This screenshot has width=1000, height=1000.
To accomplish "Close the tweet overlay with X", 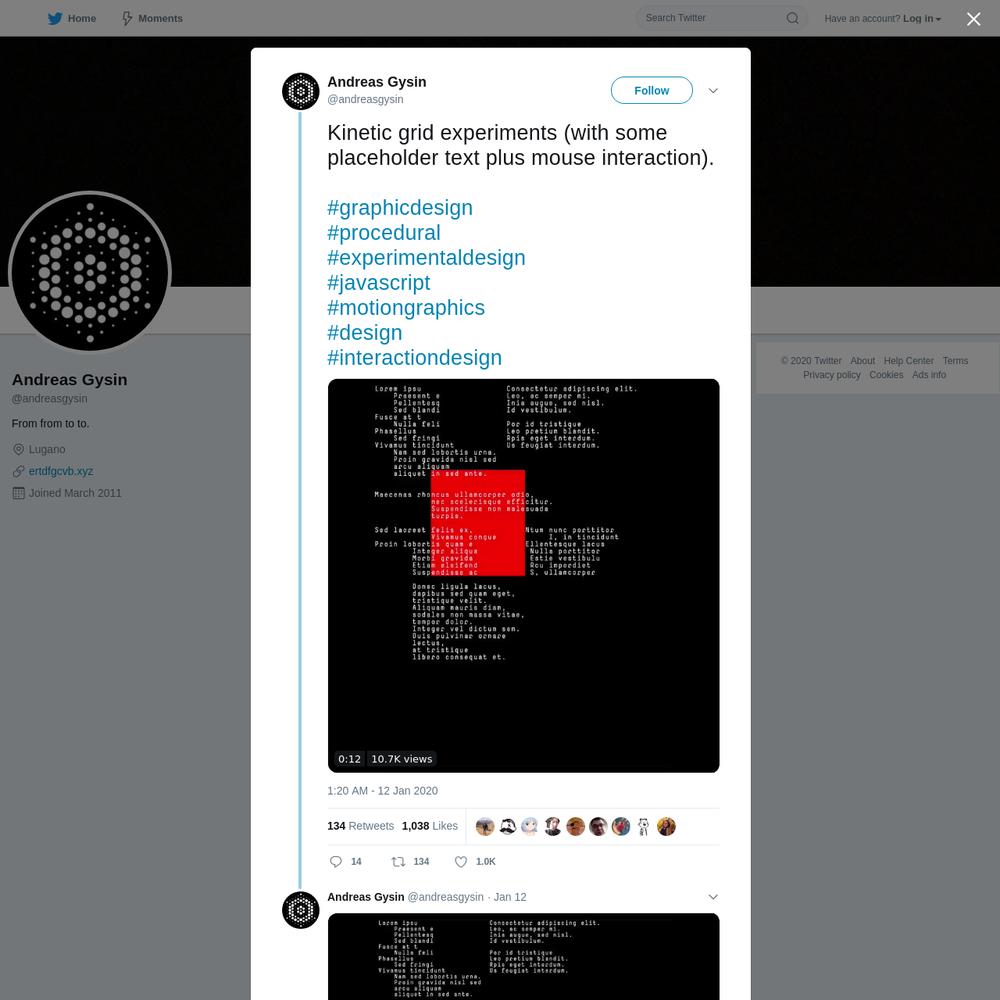I will tap(973, 19).
